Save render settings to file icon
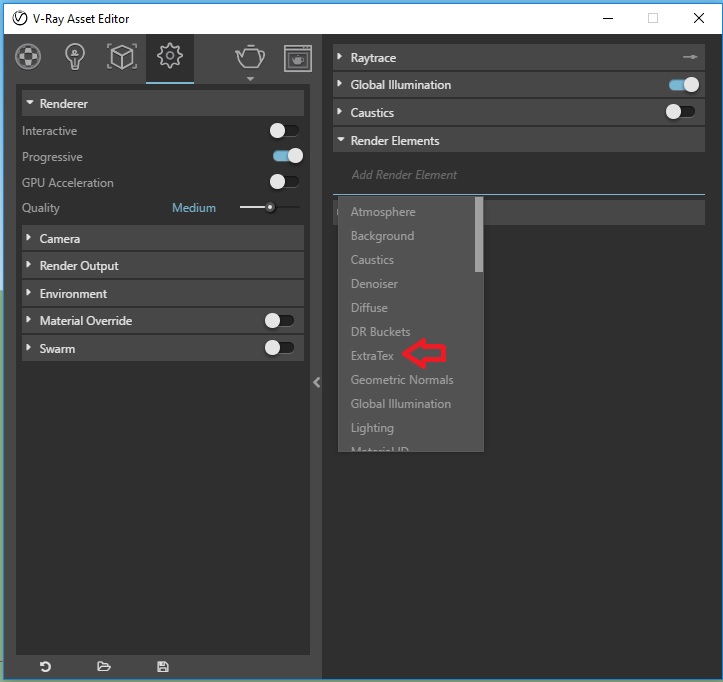The height and width of the screenshot is (682, 723). click(x=163, y=666)
